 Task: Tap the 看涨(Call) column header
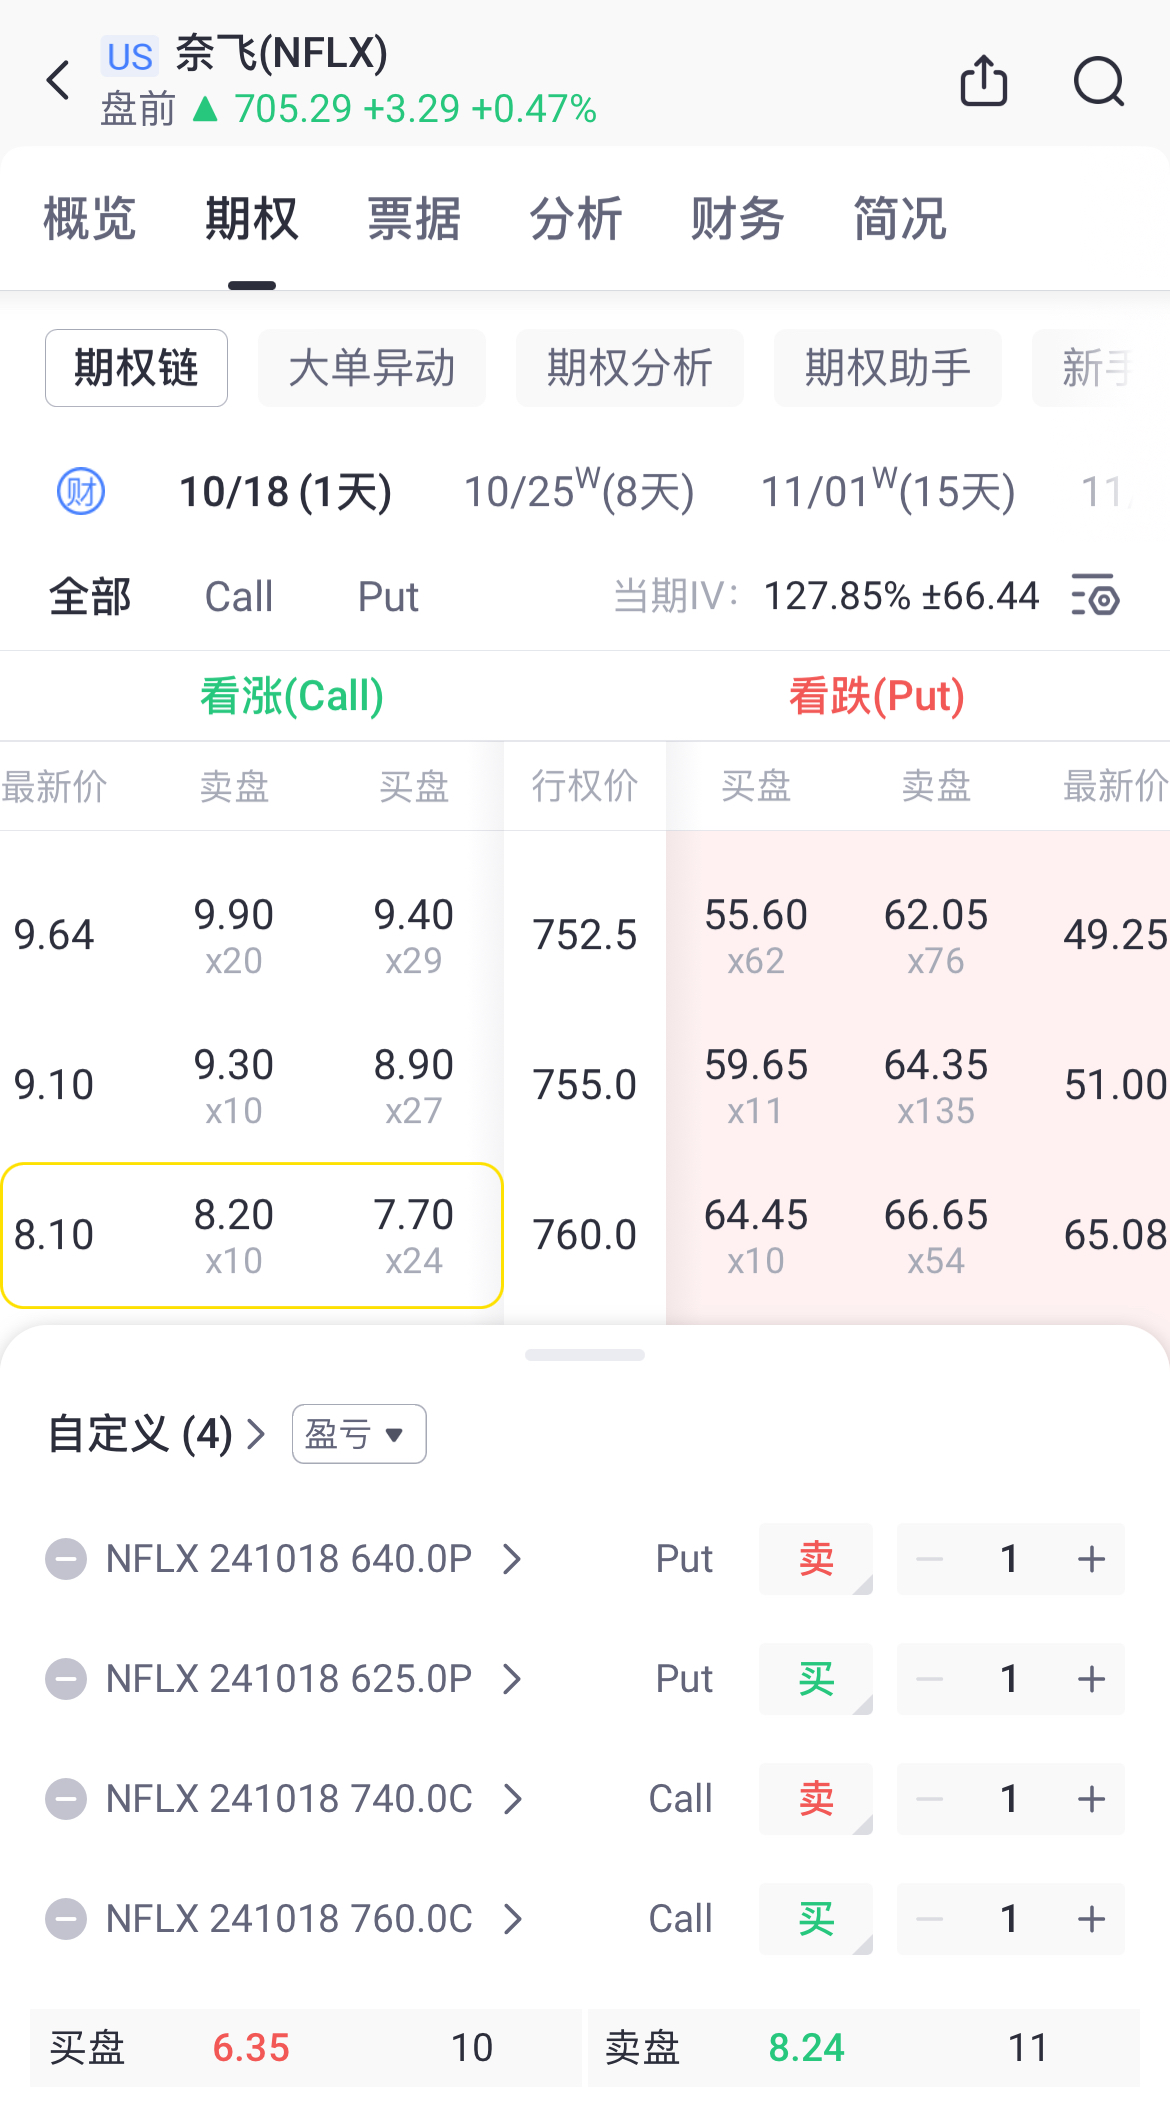(x=292, y=695)
